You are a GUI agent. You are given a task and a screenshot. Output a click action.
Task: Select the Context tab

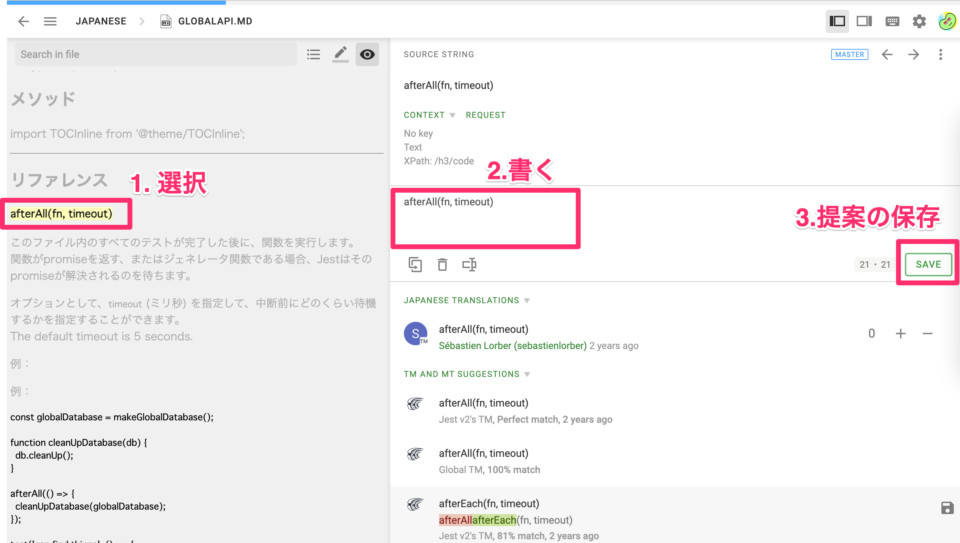424,115
